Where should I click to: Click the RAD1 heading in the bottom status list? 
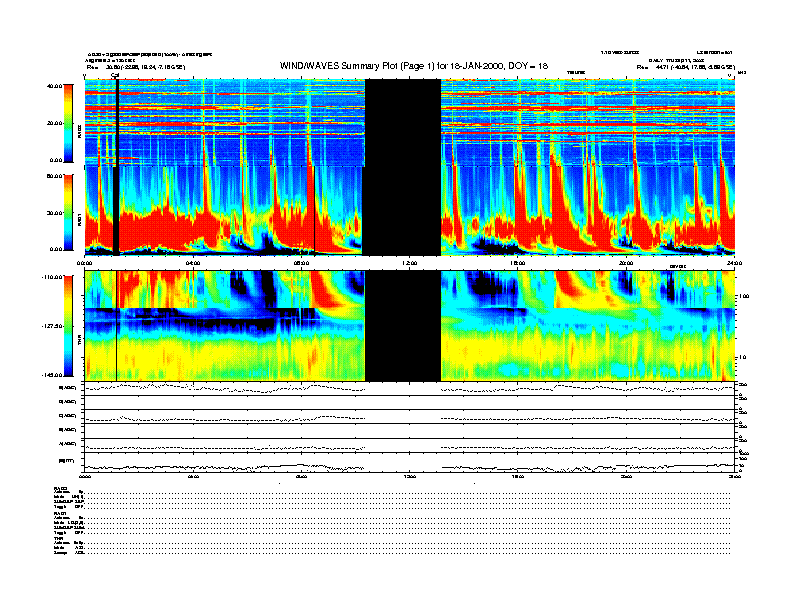[x=60, y=514]
